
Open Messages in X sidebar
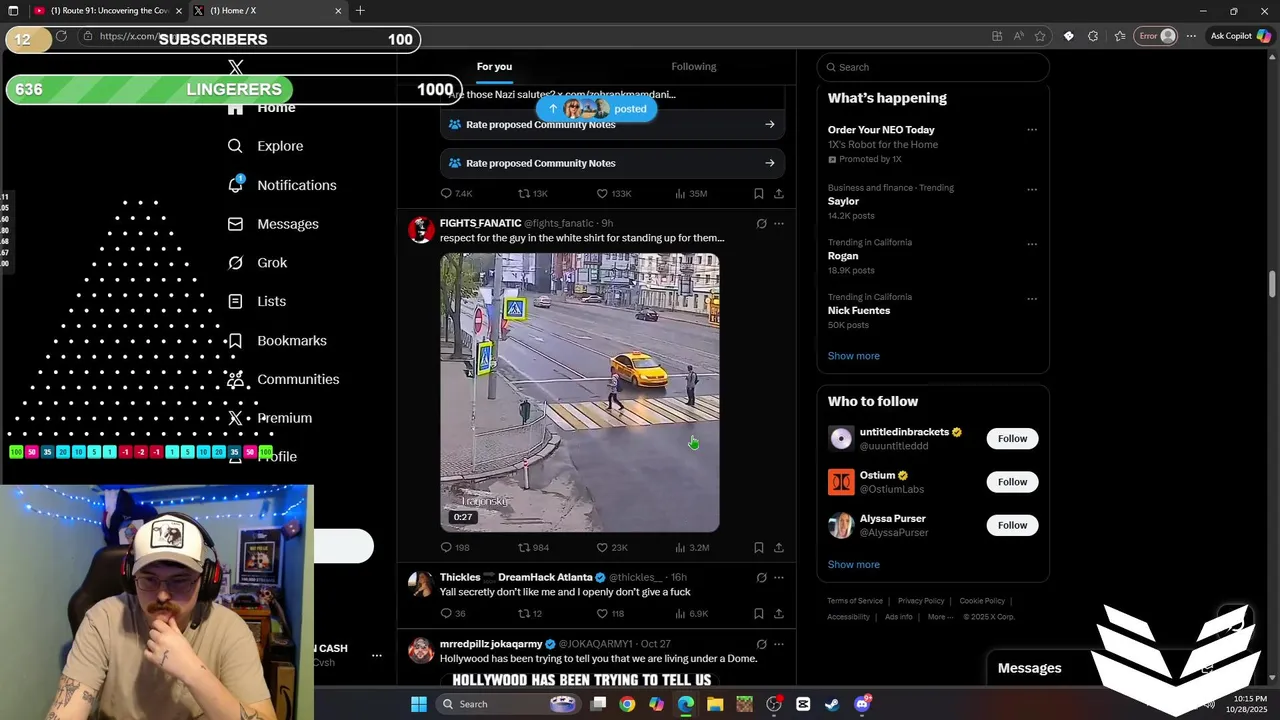(273, 224)
